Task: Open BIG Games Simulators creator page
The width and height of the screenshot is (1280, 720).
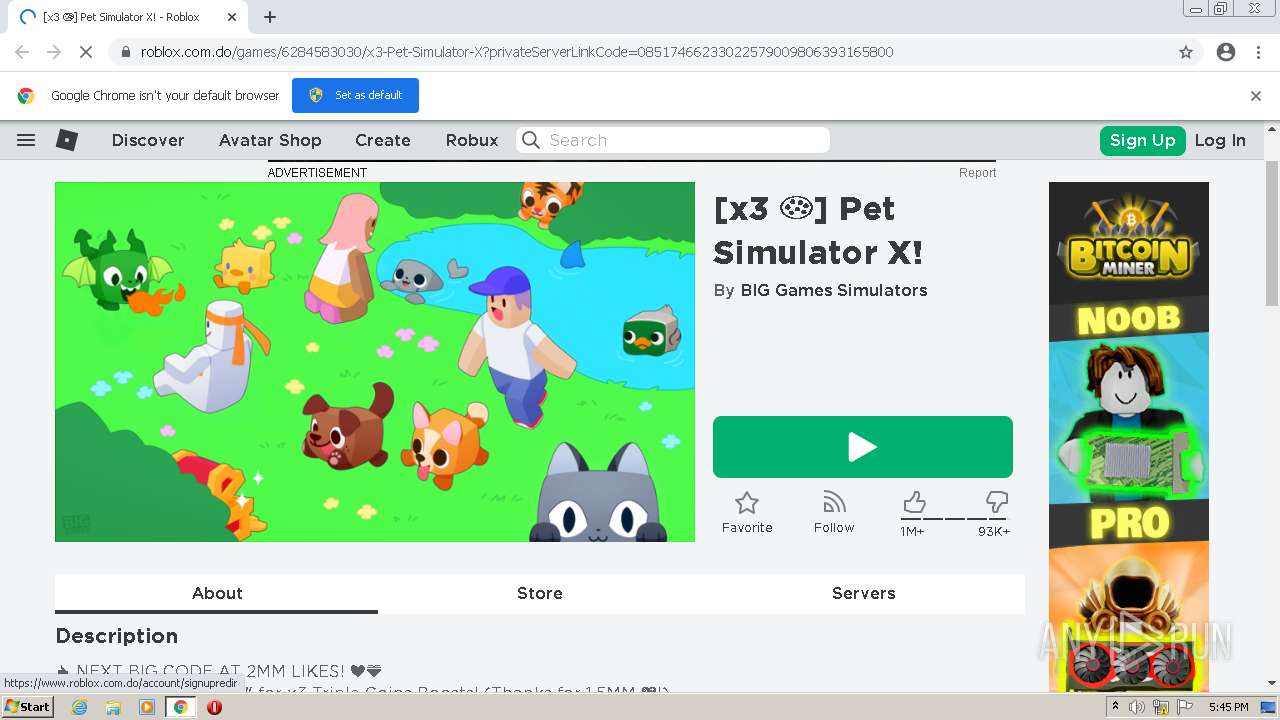Action: click(834, 290)
